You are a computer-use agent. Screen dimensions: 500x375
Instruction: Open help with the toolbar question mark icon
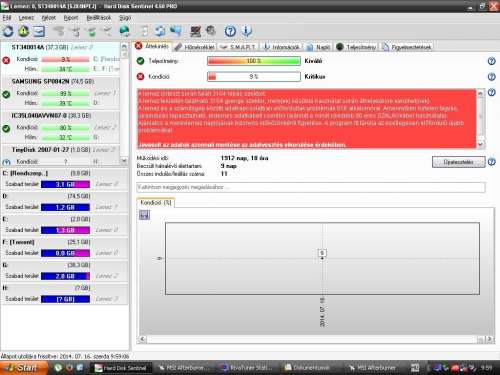230,31
